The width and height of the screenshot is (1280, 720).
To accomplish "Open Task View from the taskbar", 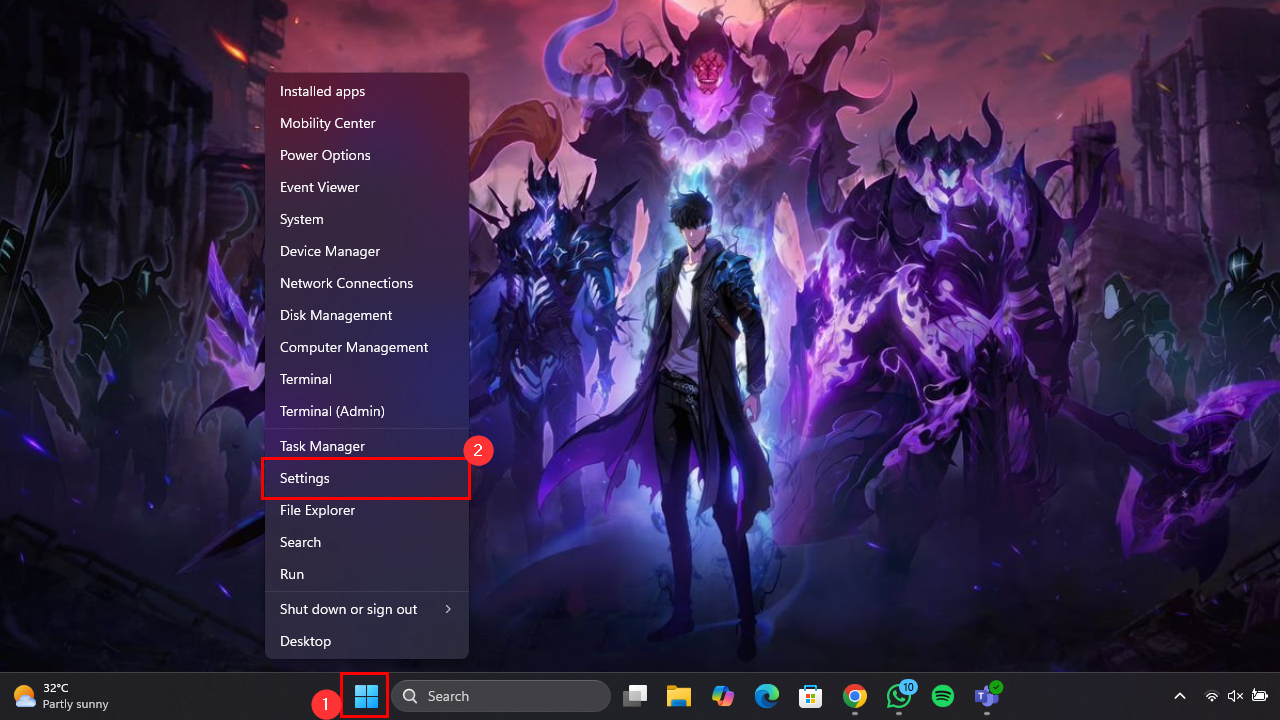I will (x=634, y=696).
